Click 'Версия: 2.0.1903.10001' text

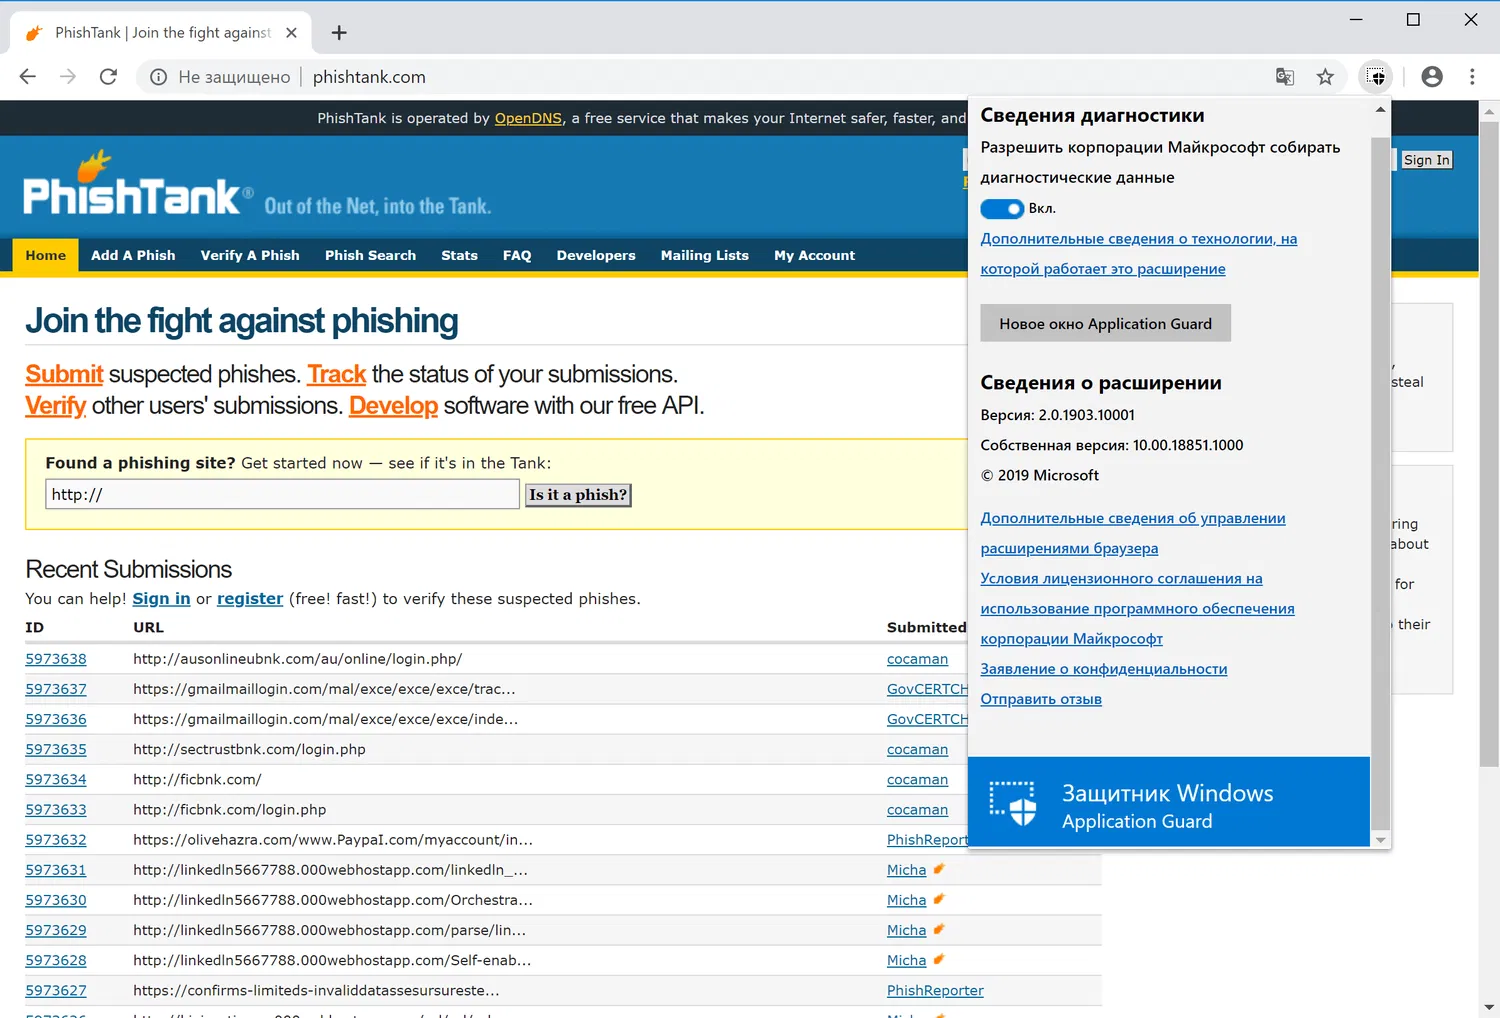1057,415
